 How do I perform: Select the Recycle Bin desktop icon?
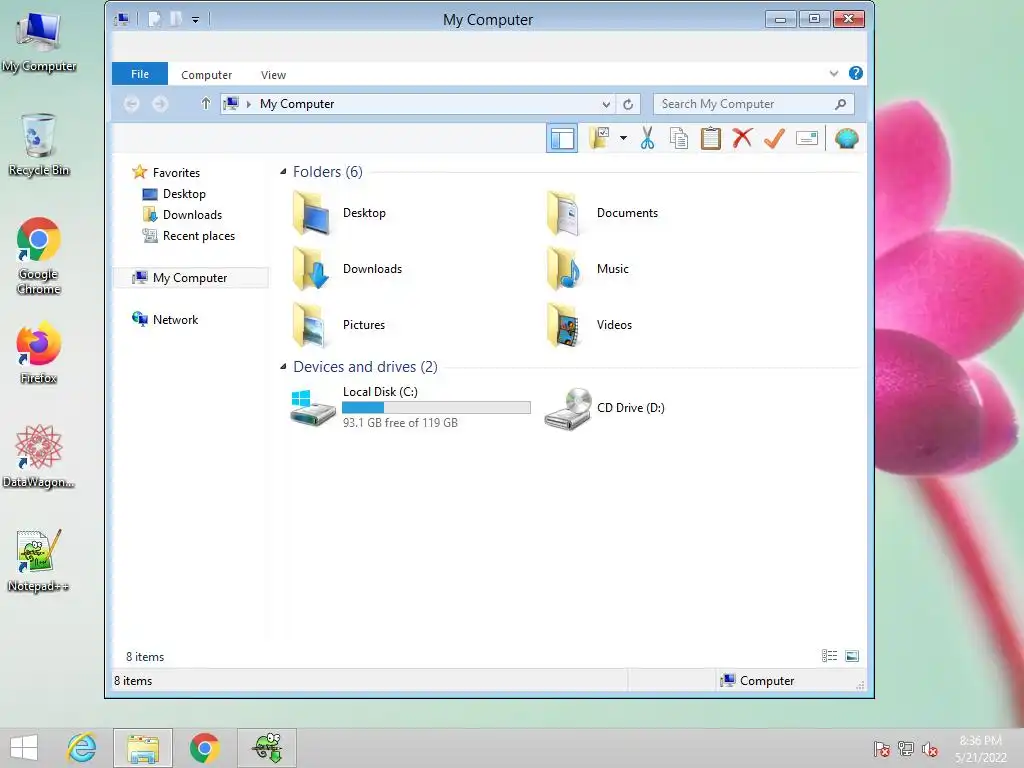[x=39, y=145]
